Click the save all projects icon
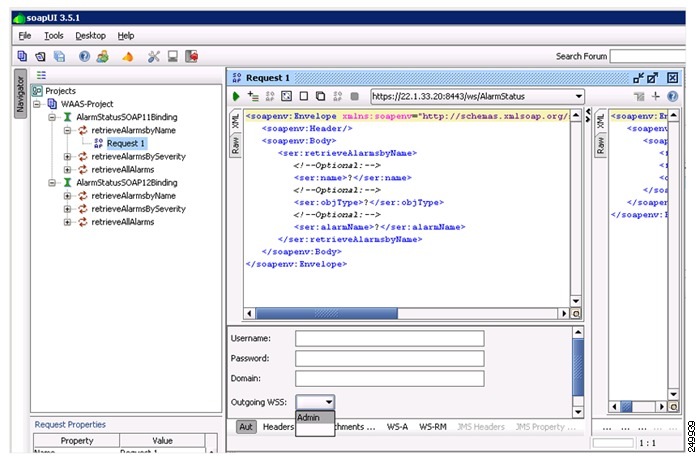Viewport: 700px width, 459px height. (59, 56)
